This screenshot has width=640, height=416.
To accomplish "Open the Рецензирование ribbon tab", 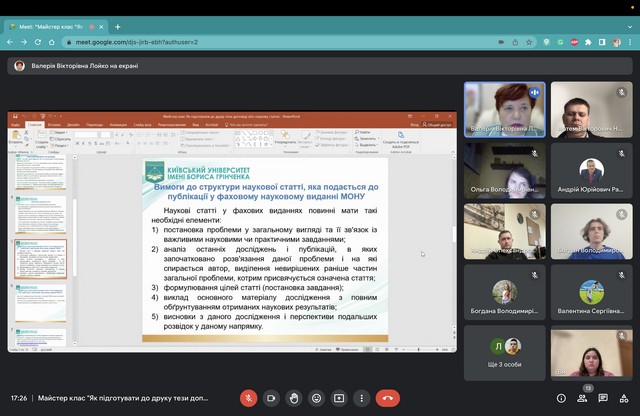I will point(172,125).
